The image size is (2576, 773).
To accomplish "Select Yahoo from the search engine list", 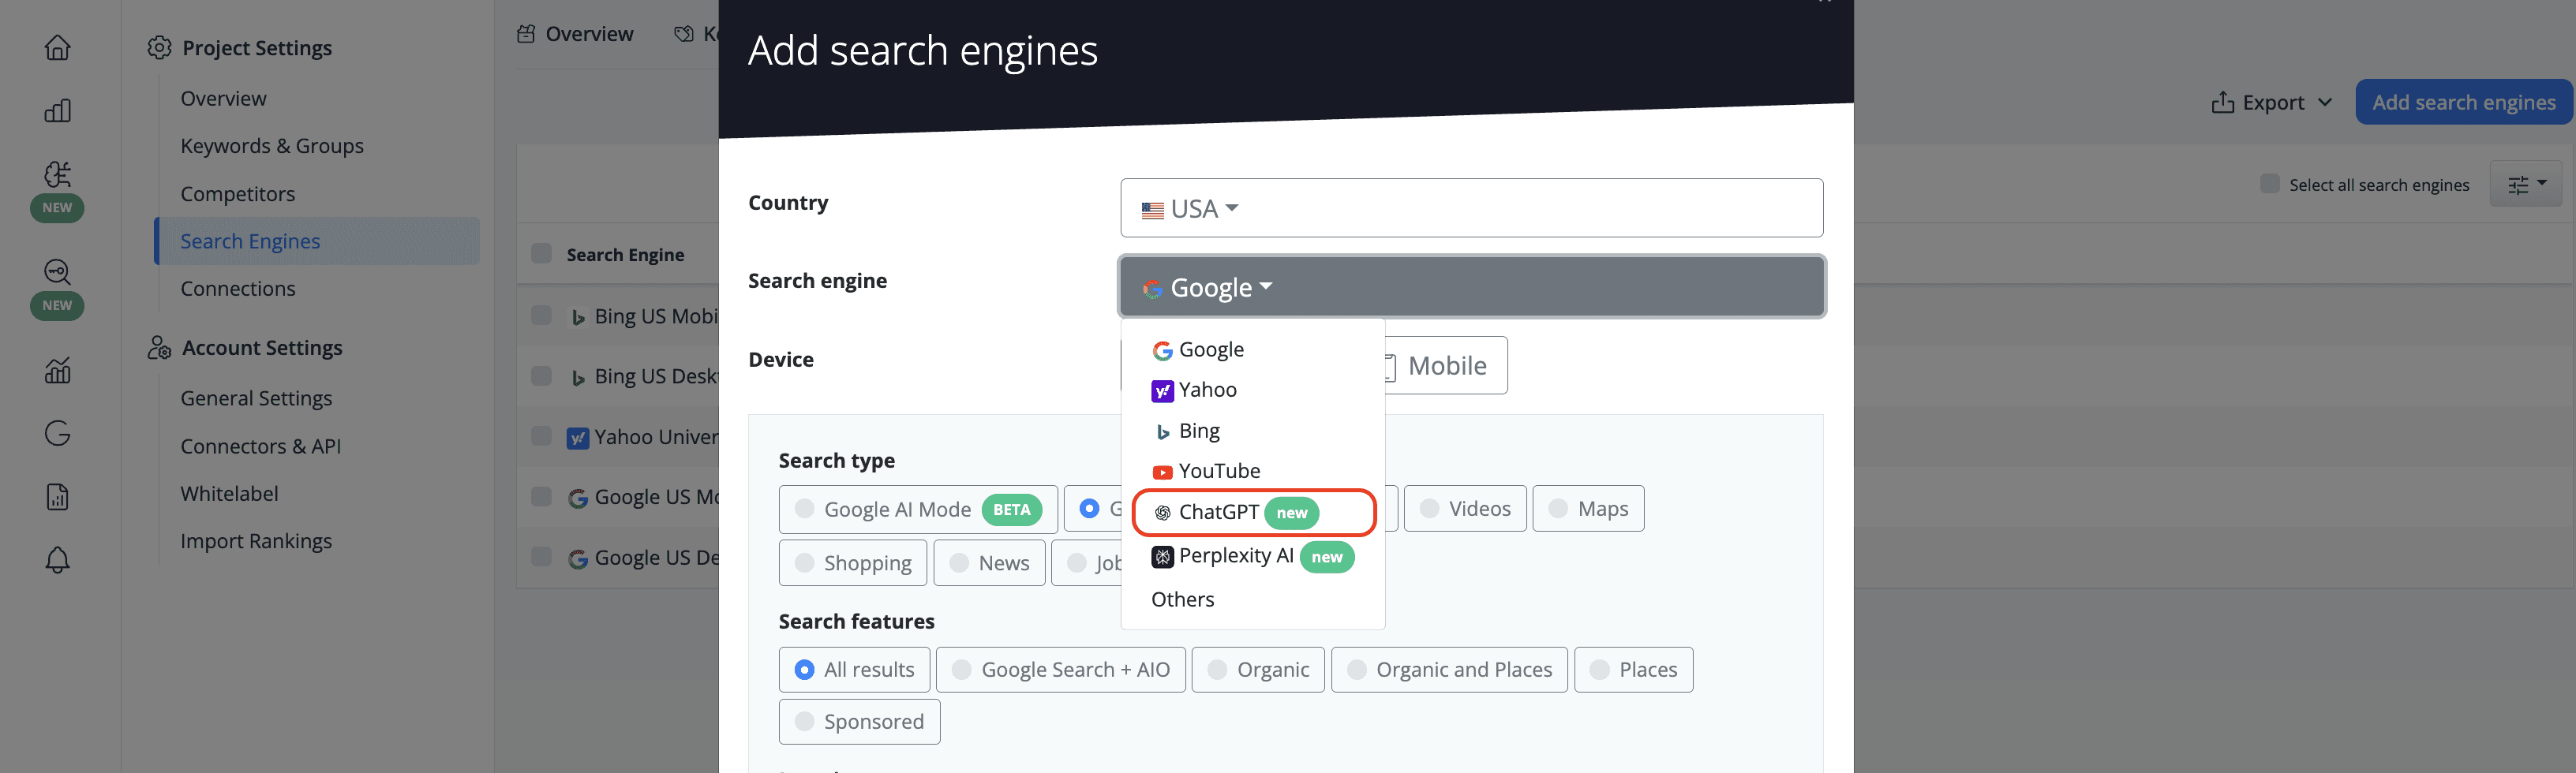I will click(x=1252, y=390).
